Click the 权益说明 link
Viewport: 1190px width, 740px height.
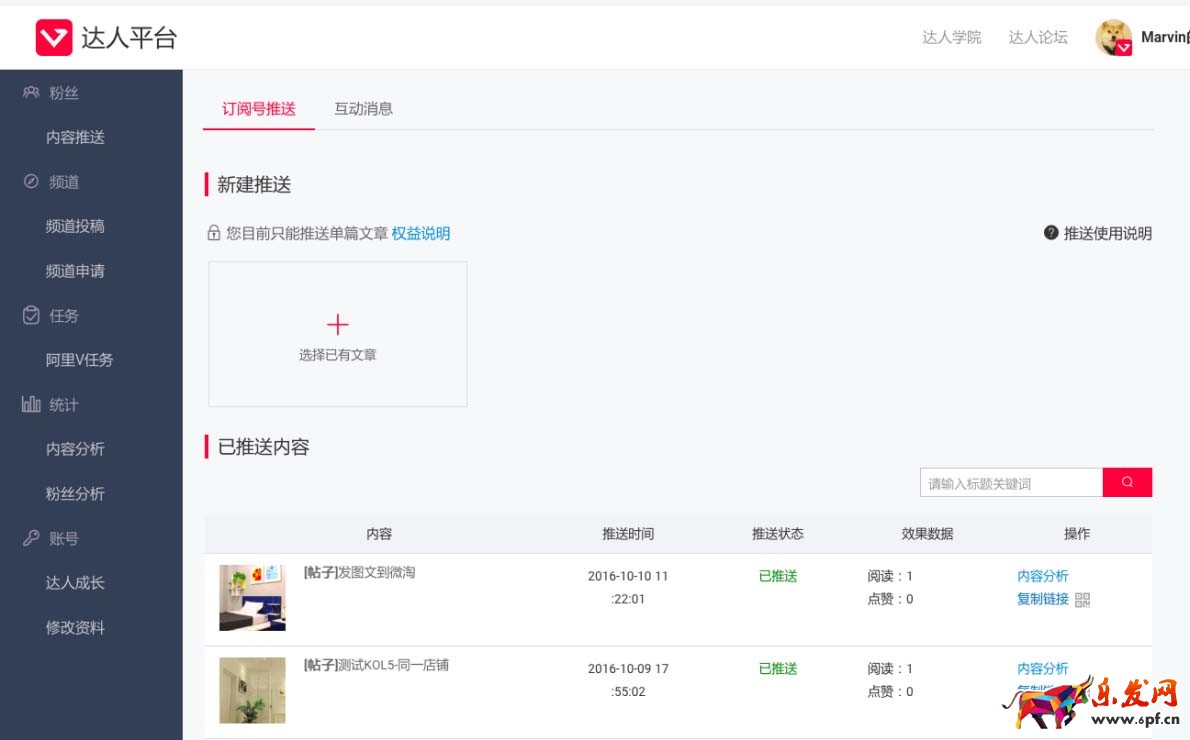point(421,233)
